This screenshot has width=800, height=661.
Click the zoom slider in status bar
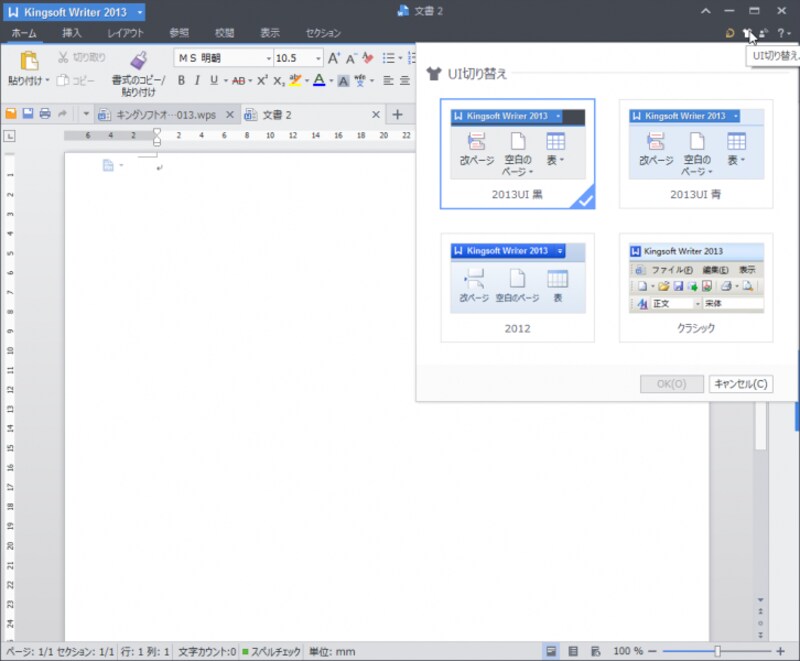click(717, 651)
